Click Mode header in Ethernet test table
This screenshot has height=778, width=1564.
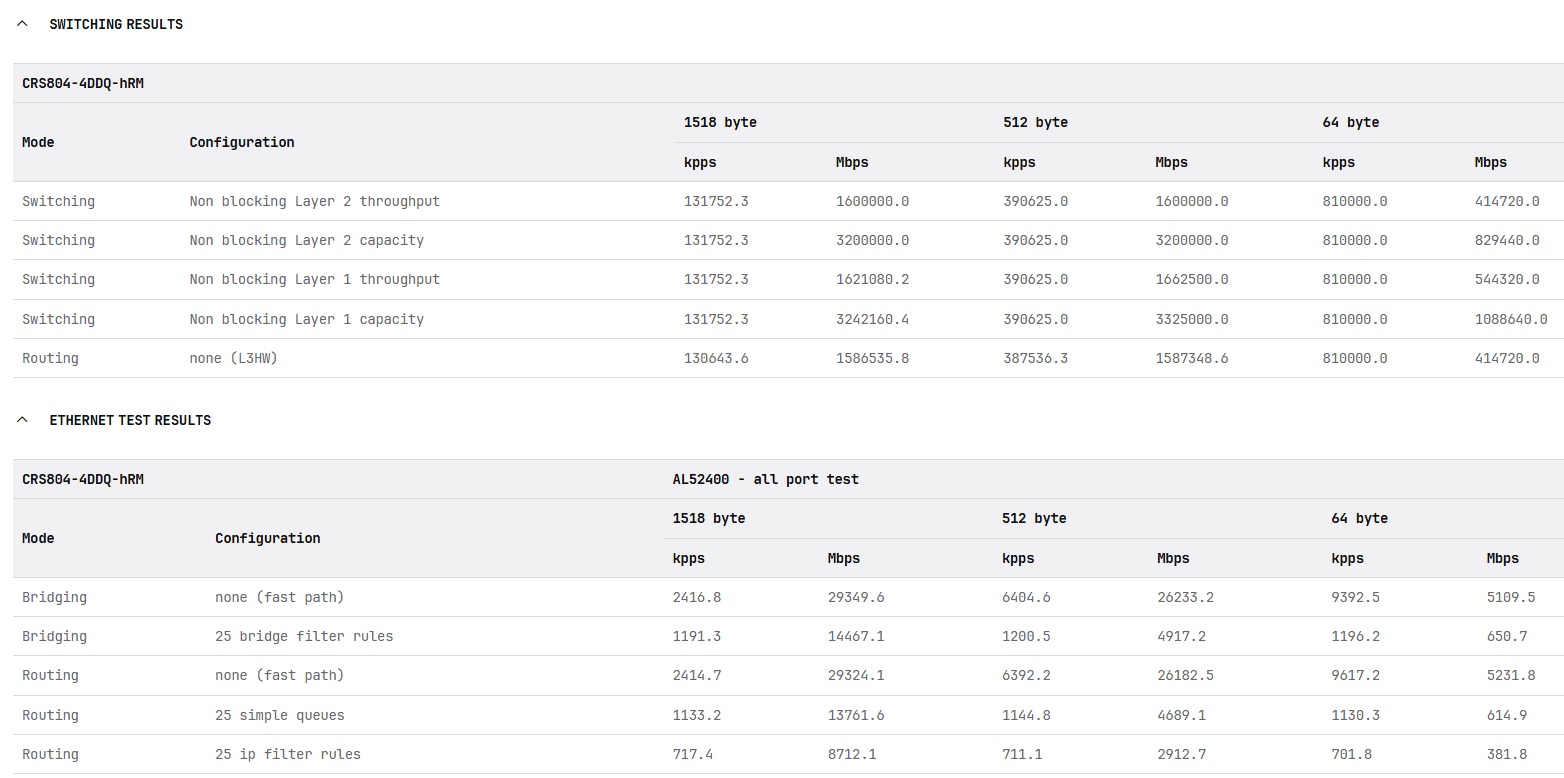click(38, 538)
